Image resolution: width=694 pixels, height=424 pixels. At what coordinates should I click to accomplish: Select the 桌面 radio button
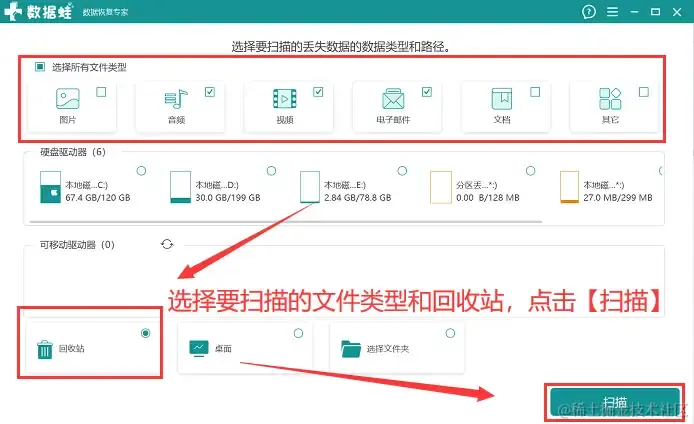[x=298, y=333]
